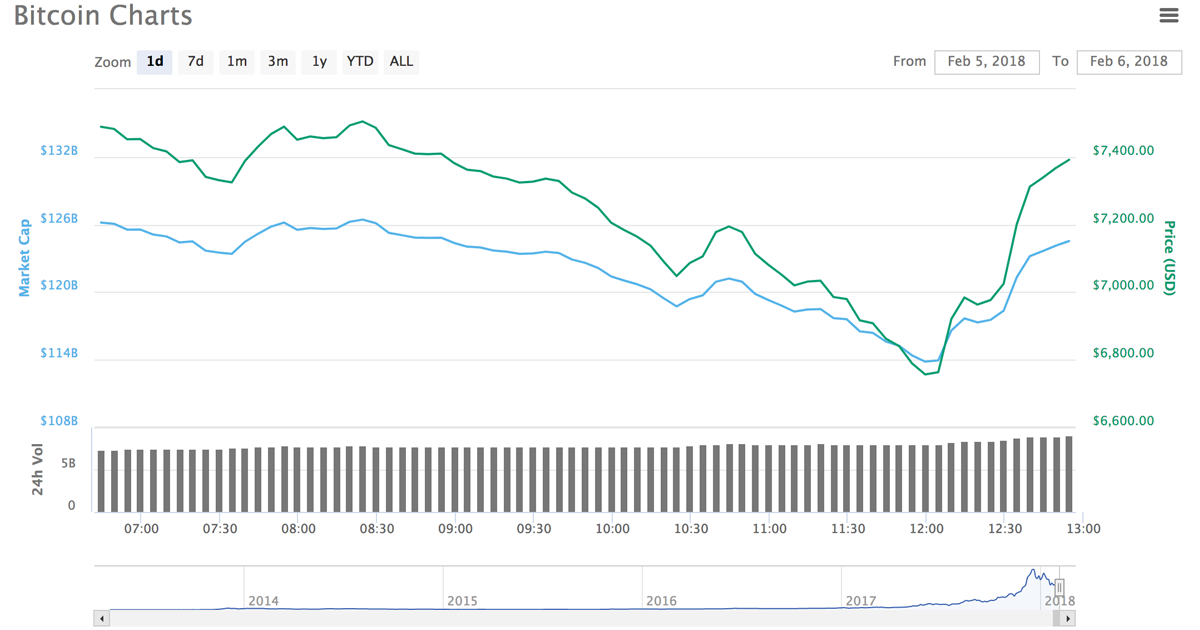Click the $120B market cap label

(59, 285)
